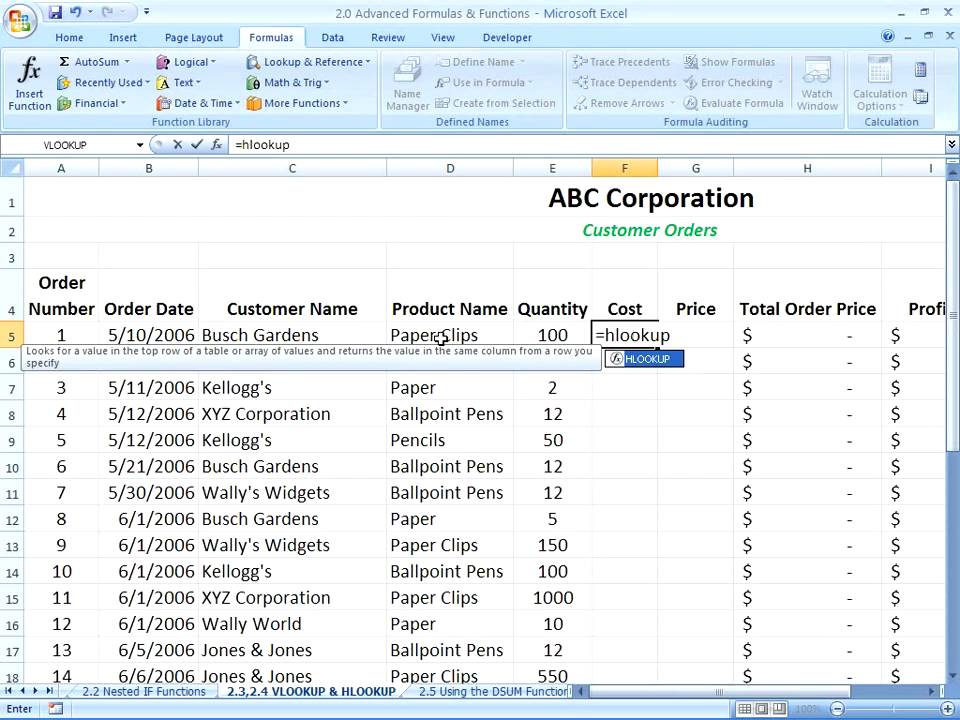Open Customize Quick Access Toolbar dropdown
The image size is (960, 720).
147,12
